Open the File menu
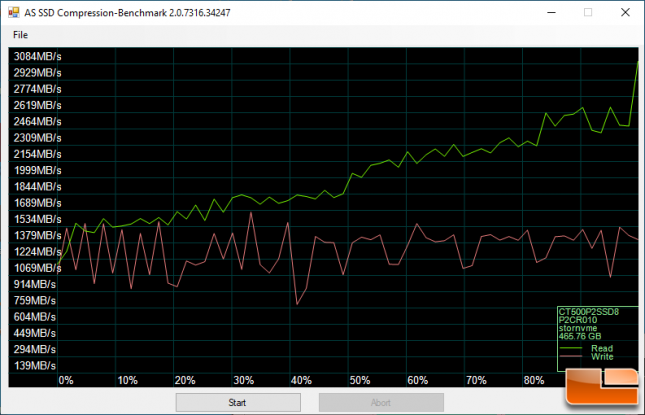The height and width of the screenshot is (415, 645). [x=20, y=35]
